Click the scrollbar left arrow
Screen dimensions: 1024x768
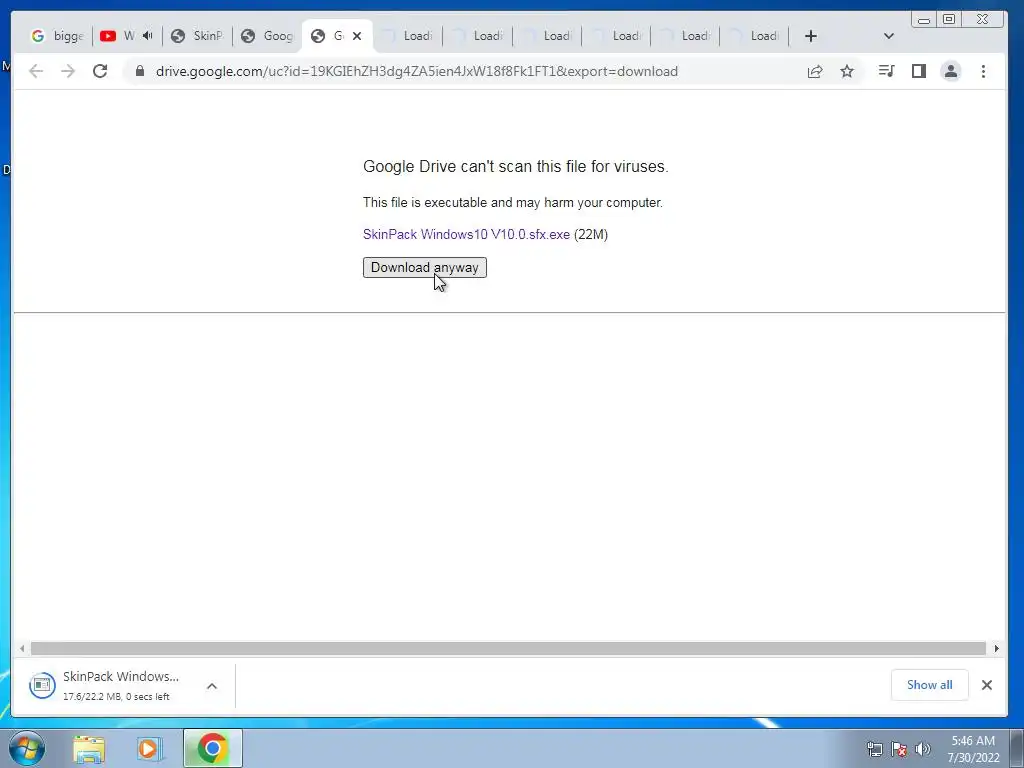pos(22,648)
